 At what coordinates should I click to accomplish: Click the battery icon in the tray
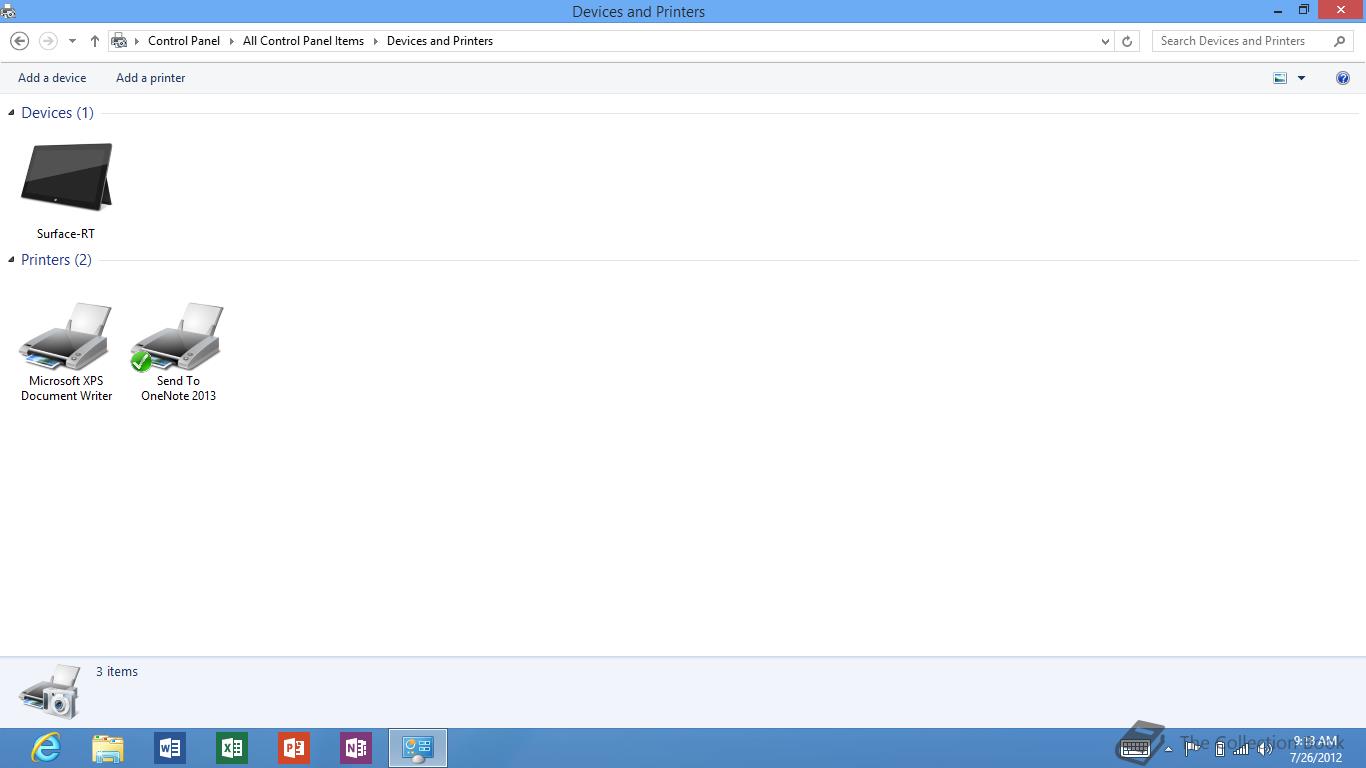[x=1219, y=748]
